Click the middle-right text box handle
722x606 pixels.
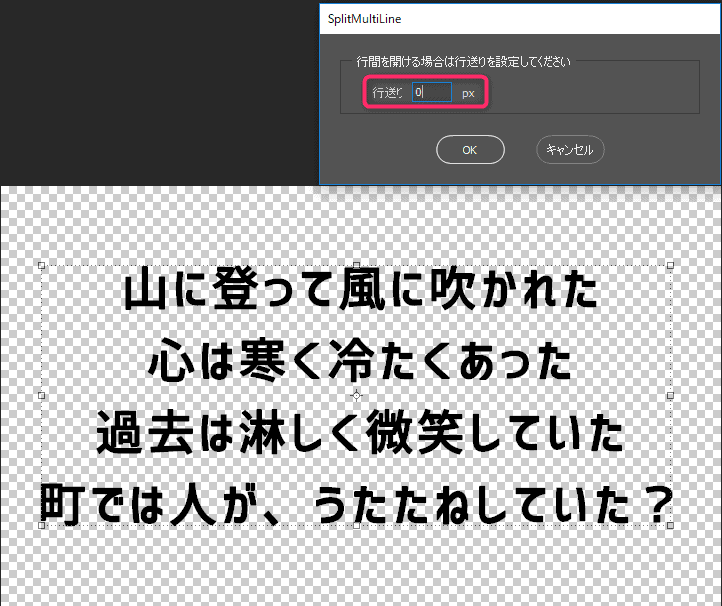click(x=671, y=395)
